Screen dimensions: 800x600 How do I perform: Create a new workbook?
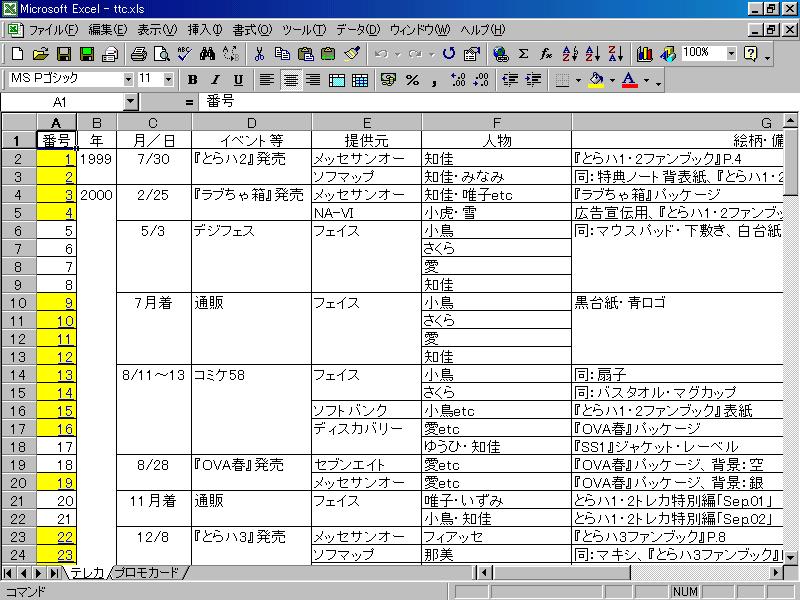pyautogui.click(x=17, y=54)
